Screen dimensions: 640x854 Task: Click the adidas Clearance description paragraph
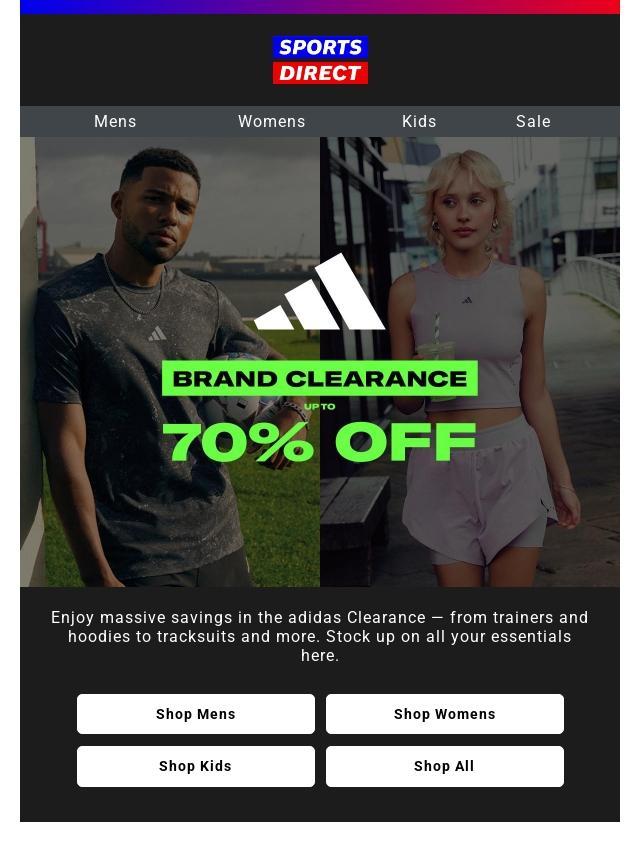point(320,636)
